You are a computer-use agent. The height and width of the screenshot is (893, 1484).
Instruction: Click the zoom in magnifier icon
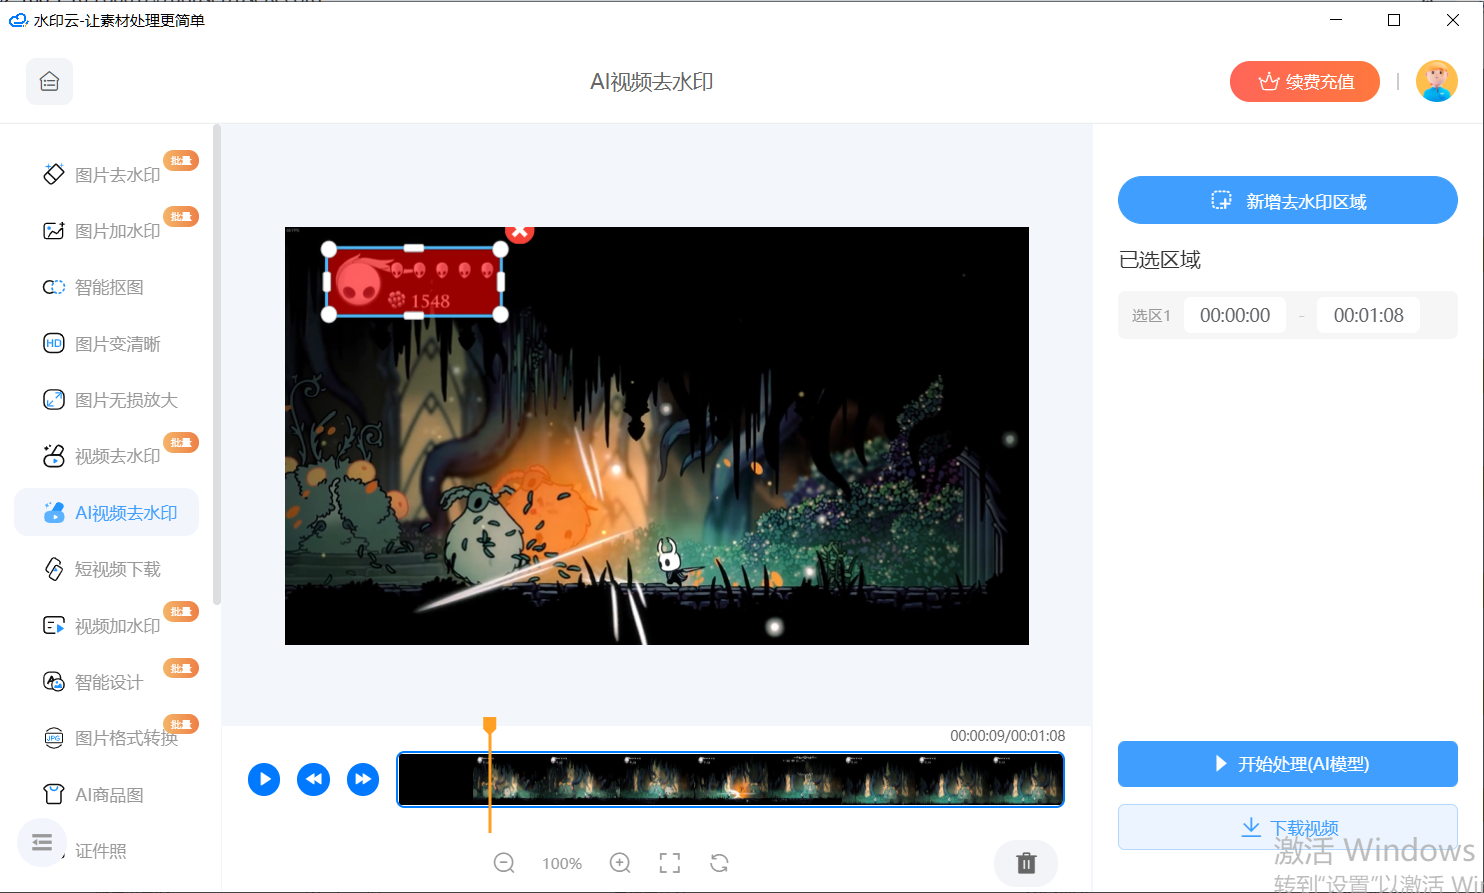620,863
